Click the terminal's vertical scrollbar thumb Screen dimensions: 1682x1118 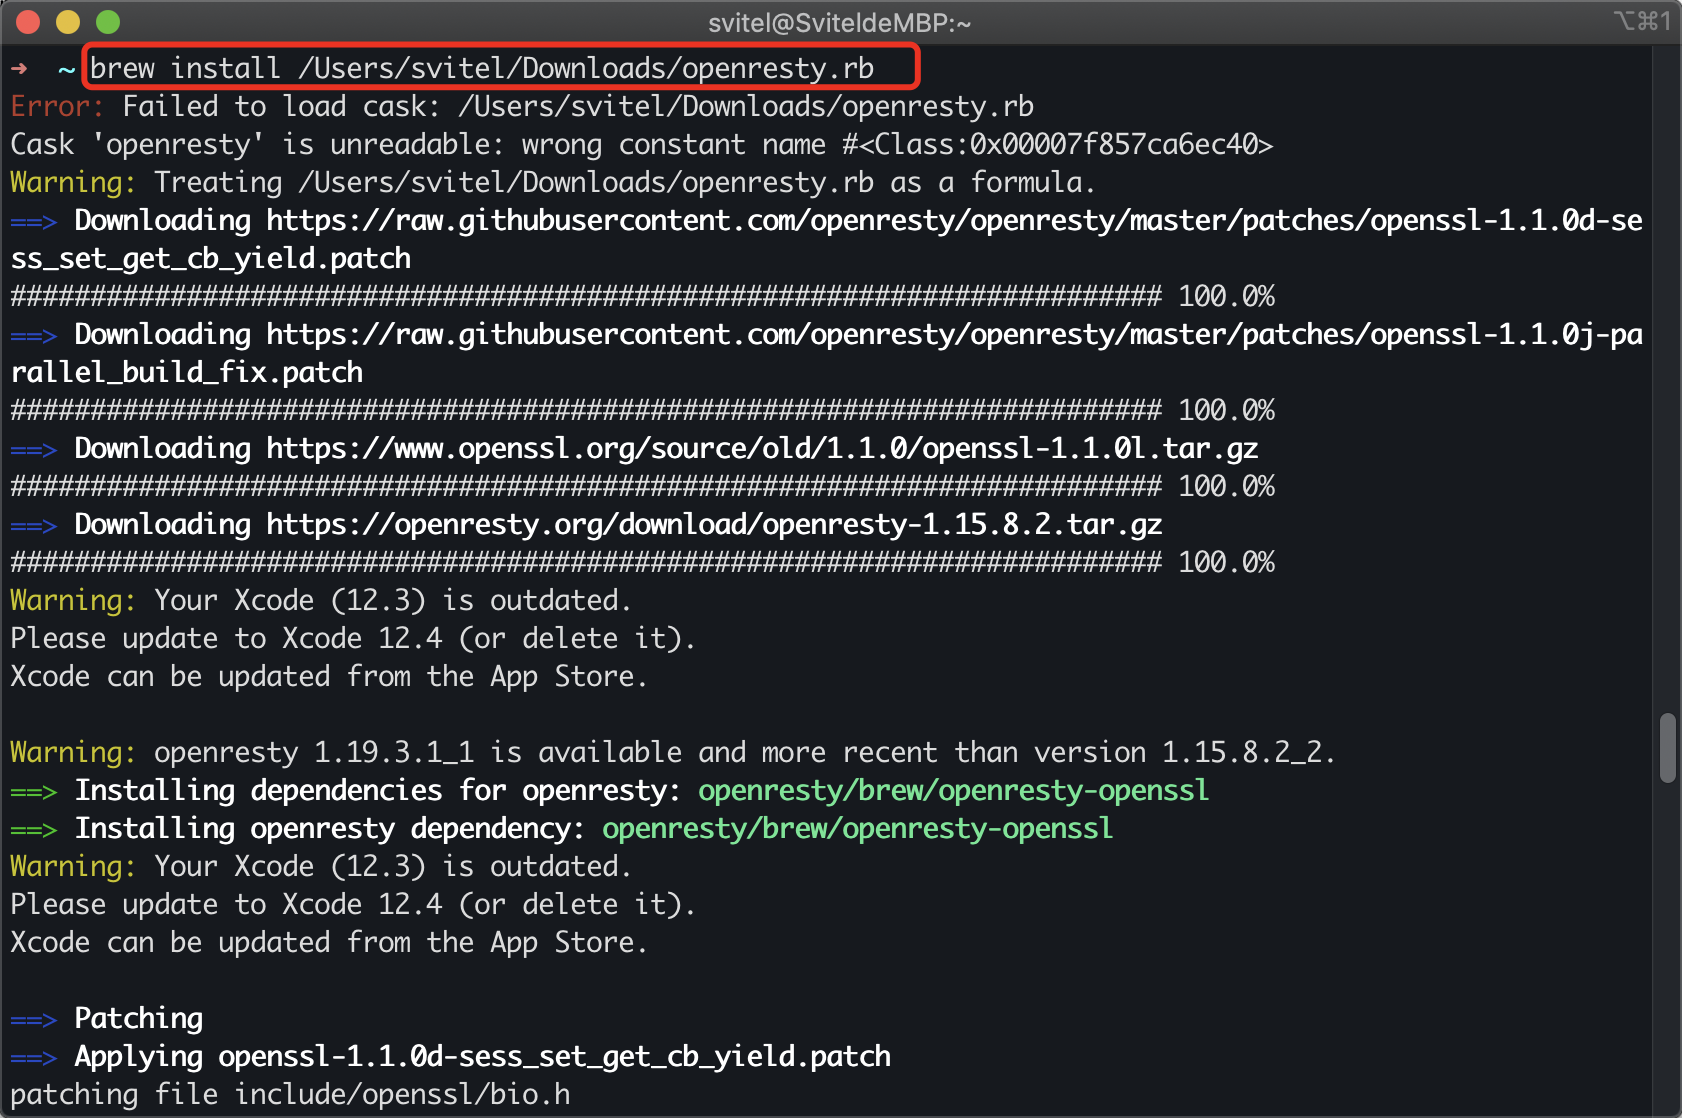click(1667, 747)
